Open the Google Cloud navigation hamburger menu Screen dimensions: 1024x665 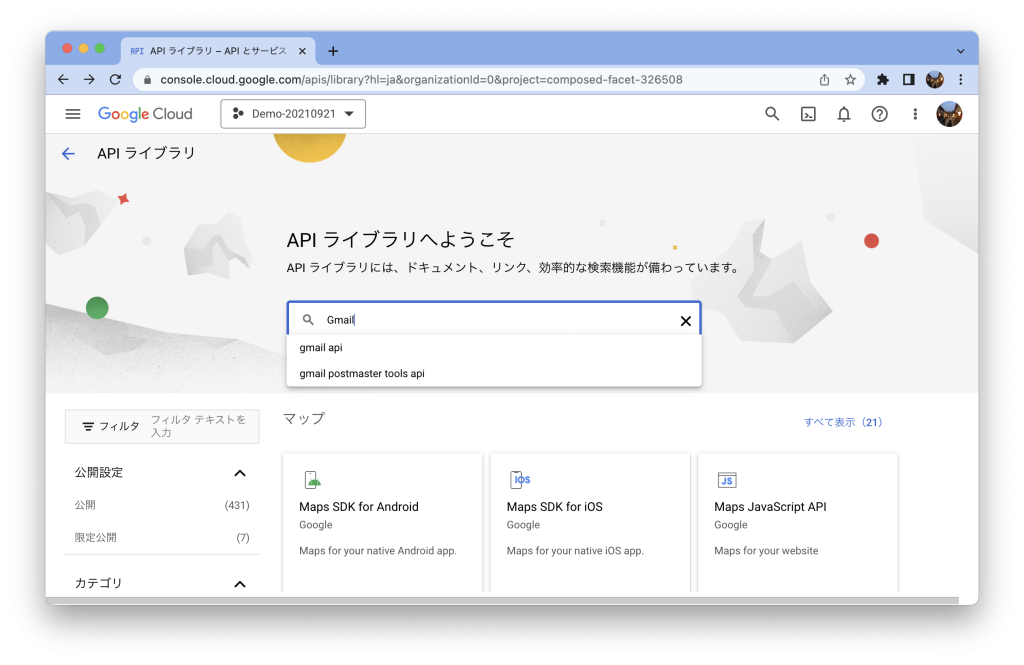pos(72,114)
